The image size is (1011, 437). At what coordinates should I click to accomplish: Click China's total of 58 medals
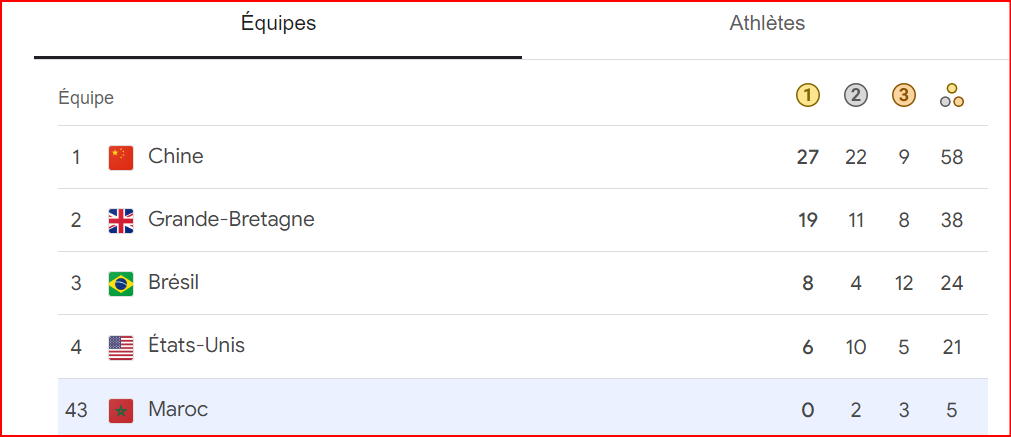pos(951,157)
